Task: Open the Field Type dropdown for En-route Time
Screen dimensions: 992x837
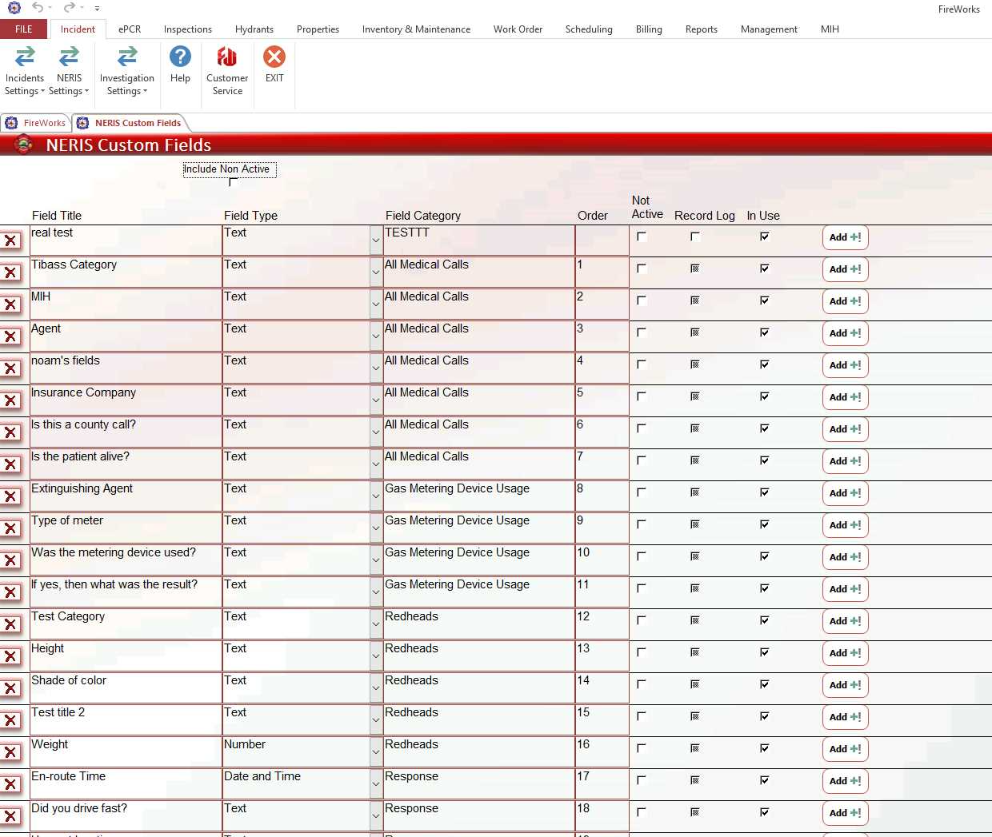Action: click(375, 782)
